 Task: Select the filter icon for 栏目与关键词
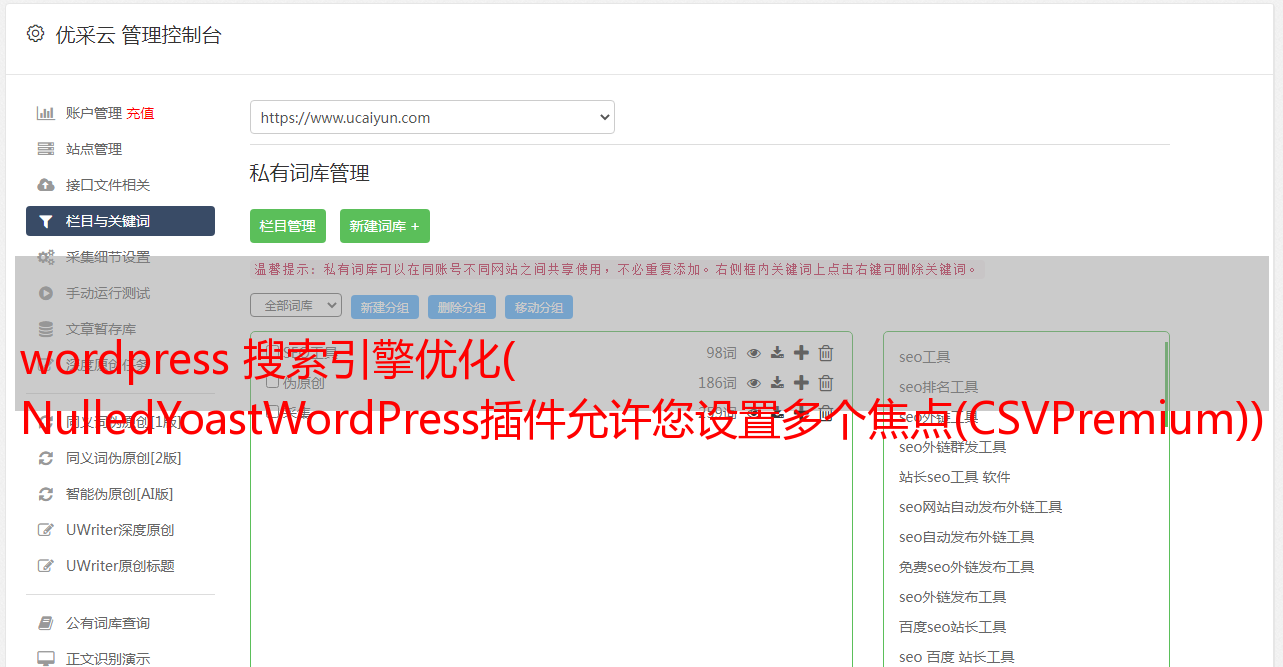(x=45, y=221)
